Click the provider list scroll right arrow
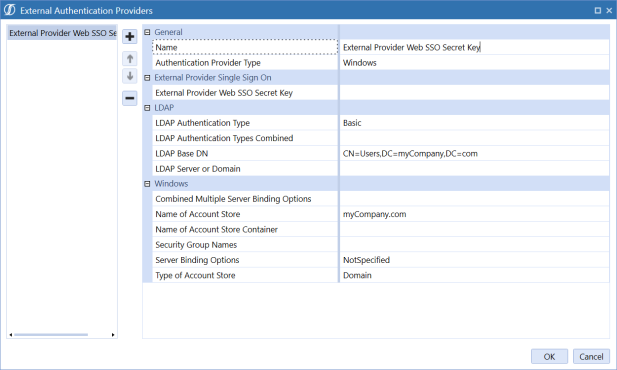Image resolution: width=617 pixels, height=370 pixels. point(113,335)
